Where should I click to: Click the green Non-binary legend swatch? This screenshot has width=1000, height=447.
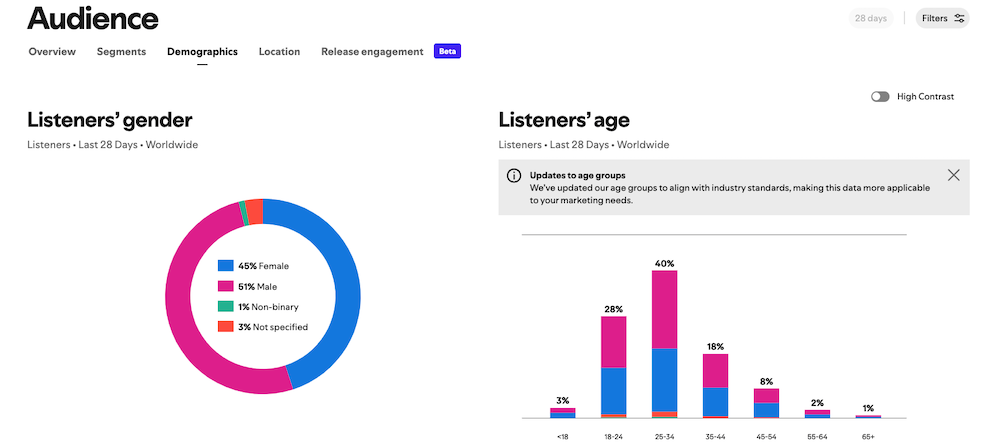click(226, 307)
